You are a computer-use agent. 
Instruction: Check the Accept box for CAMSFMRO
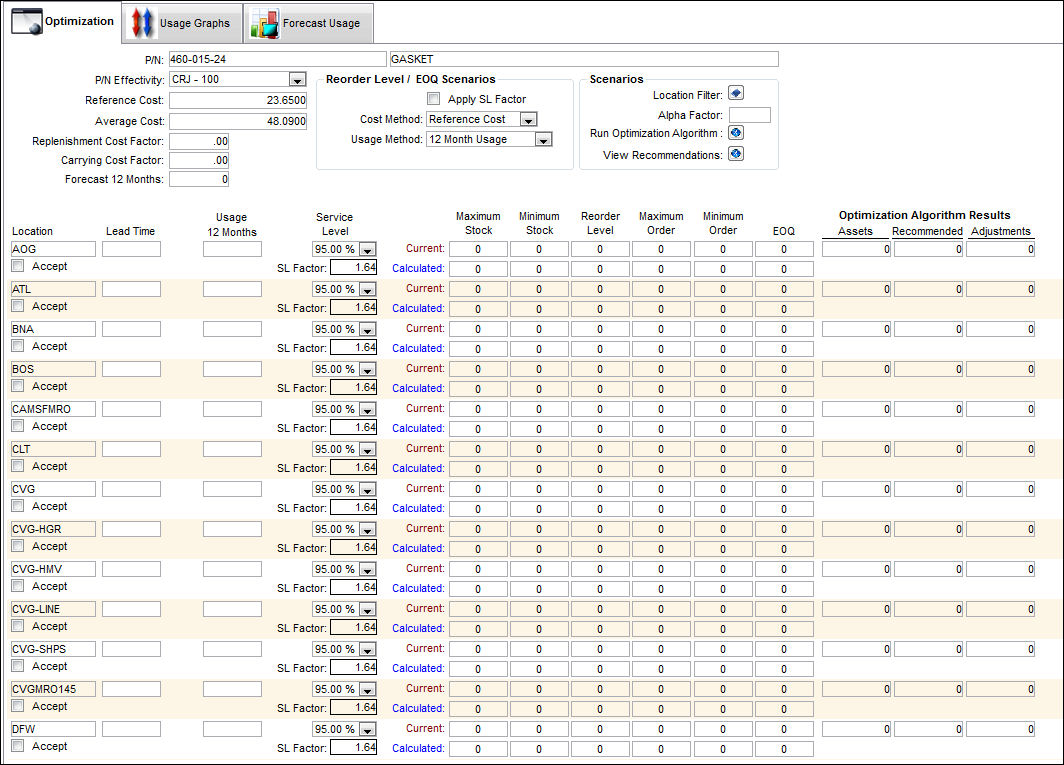click(x=18, y=426)
